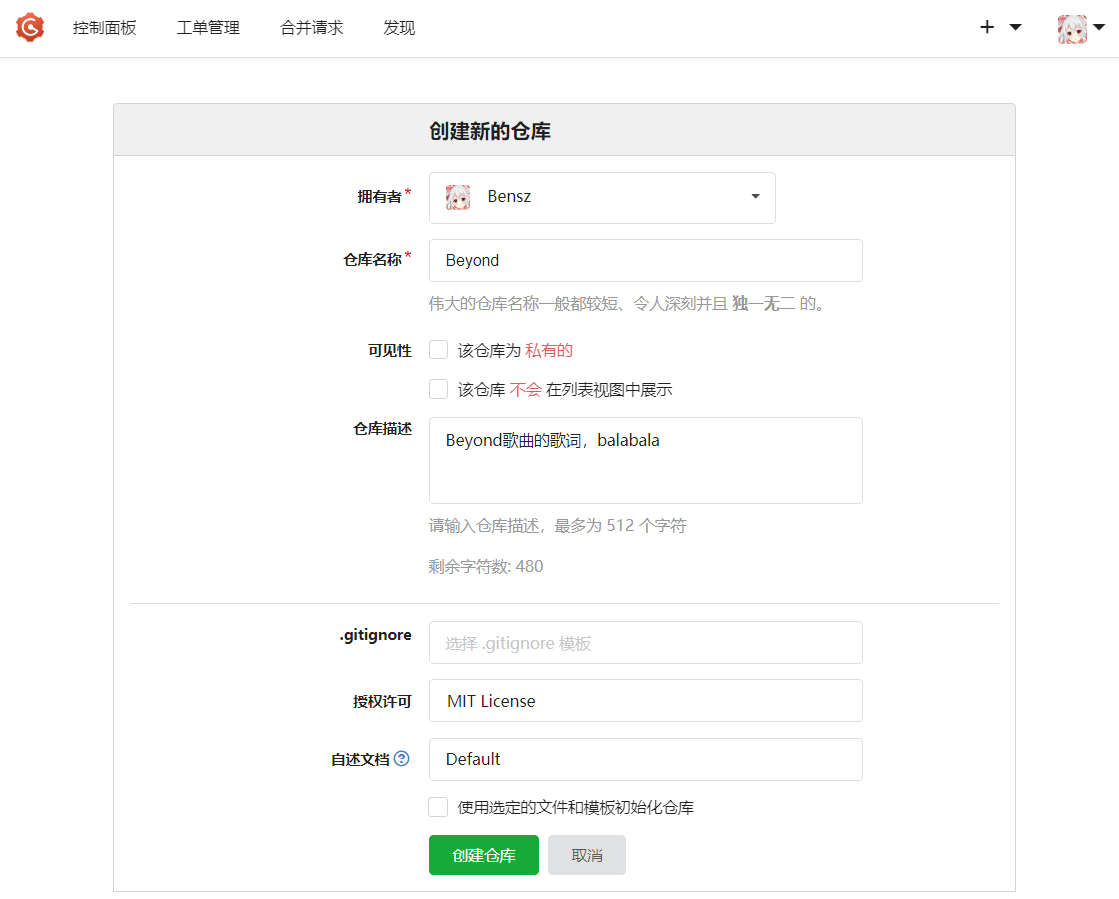This screenshot has width=1119, height=899.
Task: Check 使用选定的文件和模板初始化仓库
Action: point(438,806)
